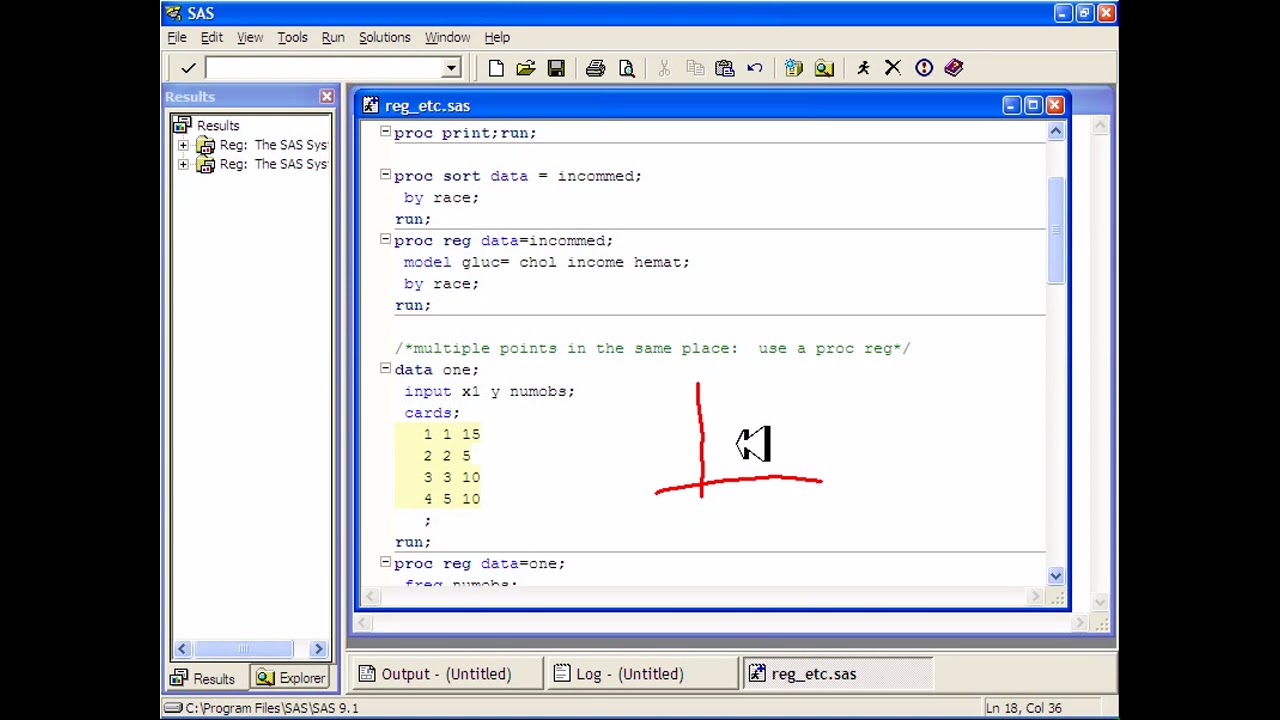
Task: Collapse the data one block
Action: (x=385, y=369)
